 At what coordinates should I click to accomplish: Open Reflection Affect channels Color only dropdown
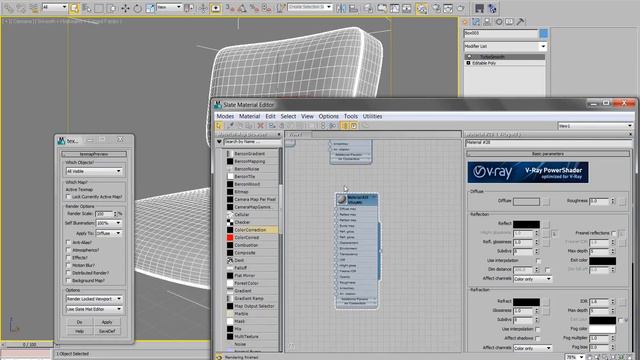click(533, 279)
